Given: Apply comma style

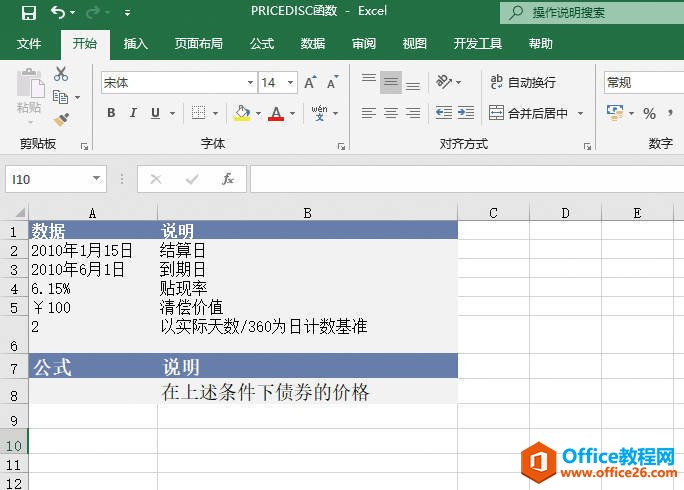Looking at the screenshot, I should pos(670,113).
